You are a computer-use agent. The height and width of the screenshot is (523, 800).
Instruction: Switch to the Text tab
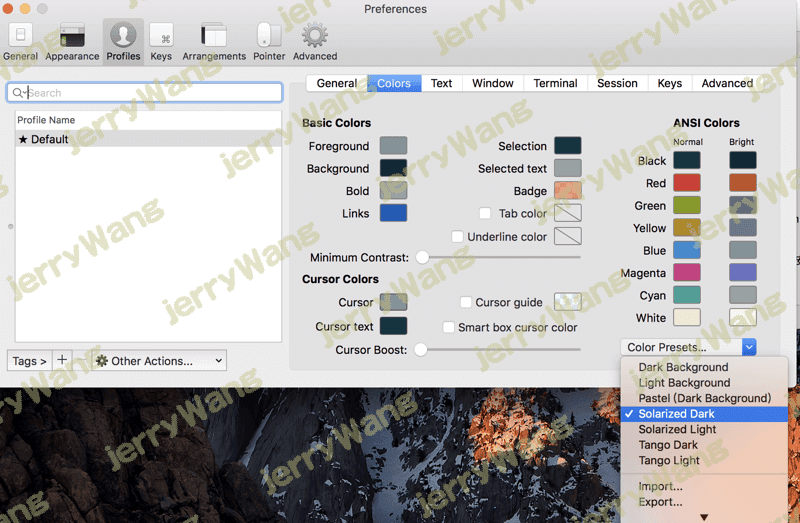(x=441, y=84)
